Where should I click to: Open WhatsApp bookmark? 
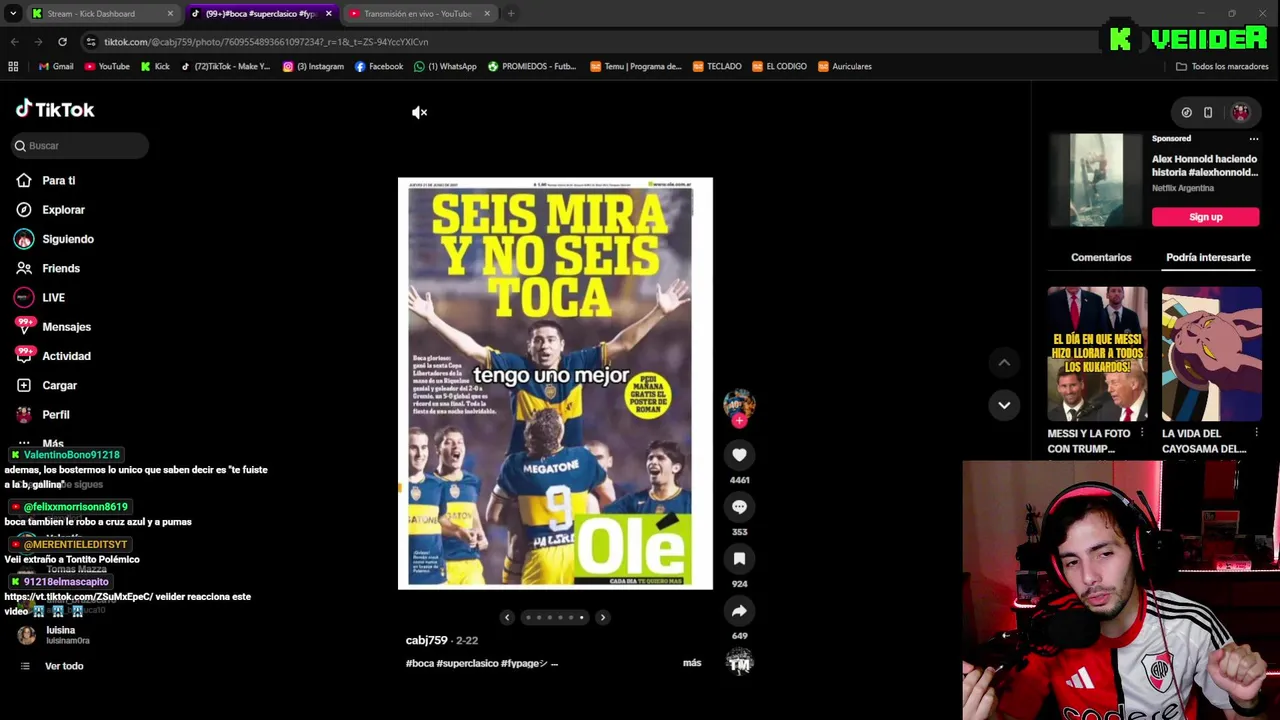[445, 67]
